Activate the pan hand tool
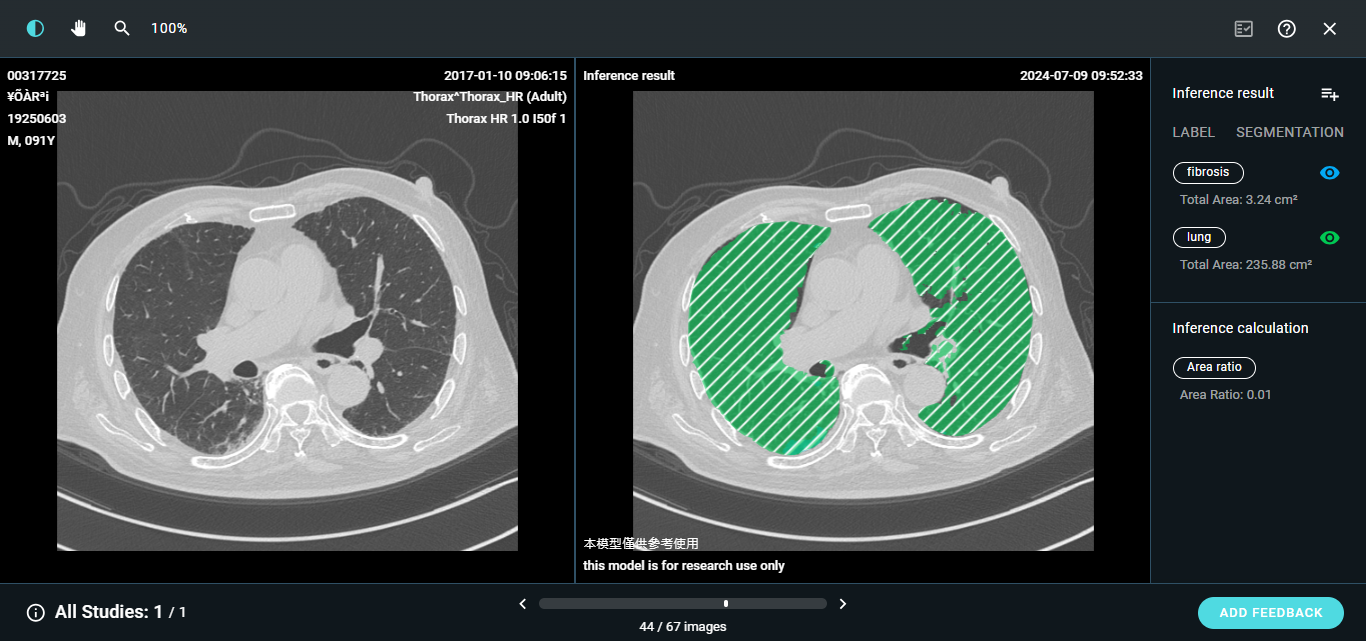This screenshot has width=1366, height=641. [79, 28]
